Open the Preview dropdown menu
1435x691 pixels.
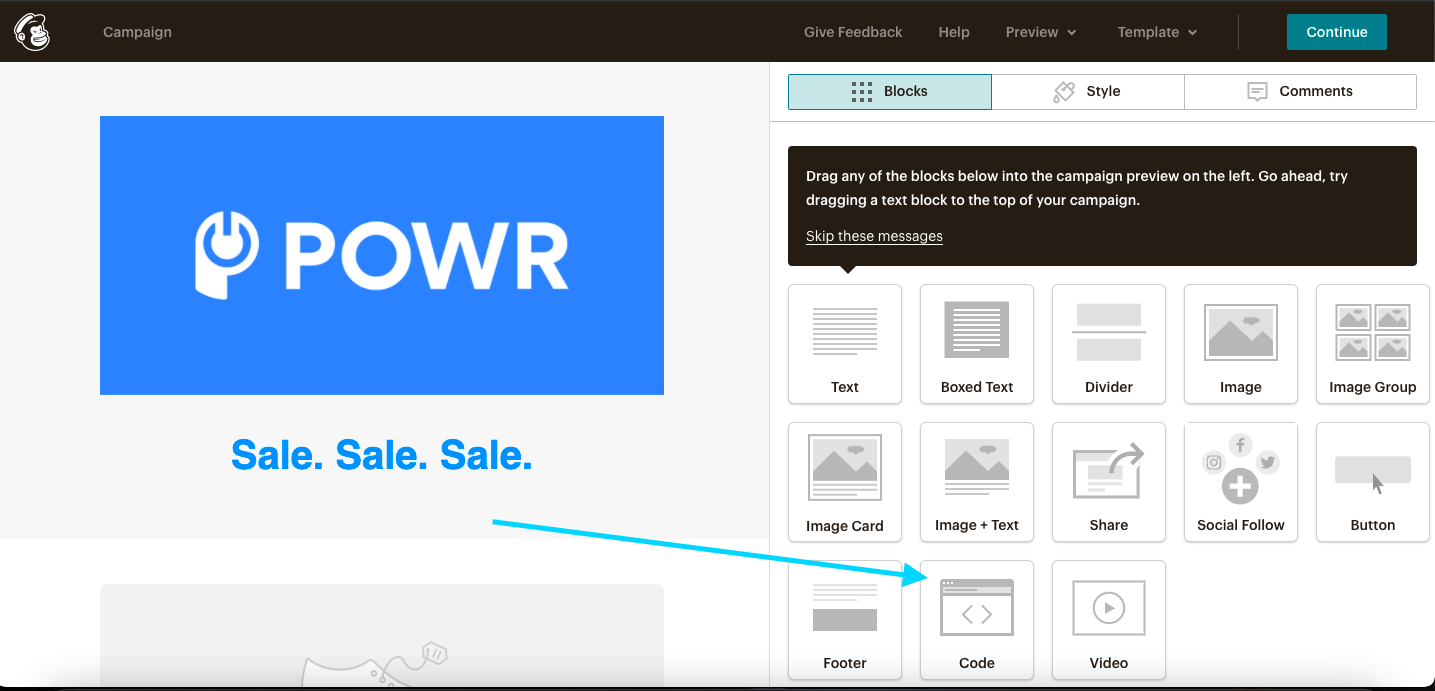point(1041,32)
